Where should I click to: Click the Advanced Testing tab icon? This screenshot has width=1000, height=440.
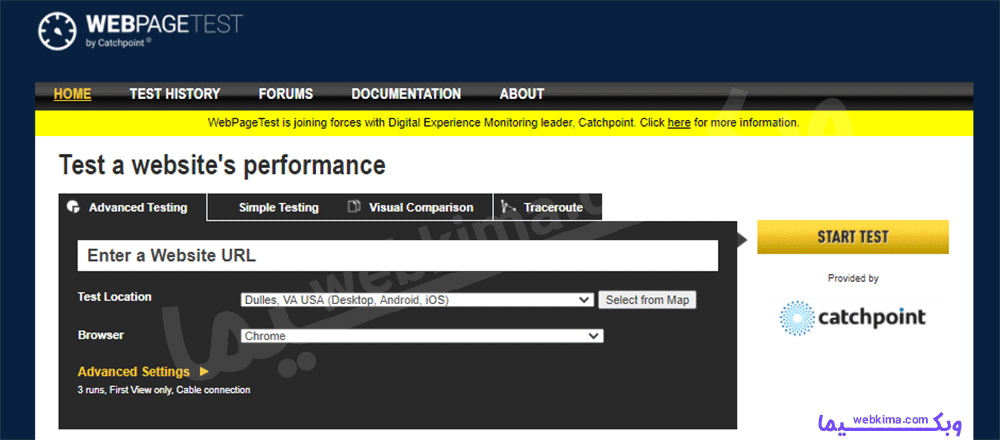click(73, 207)
